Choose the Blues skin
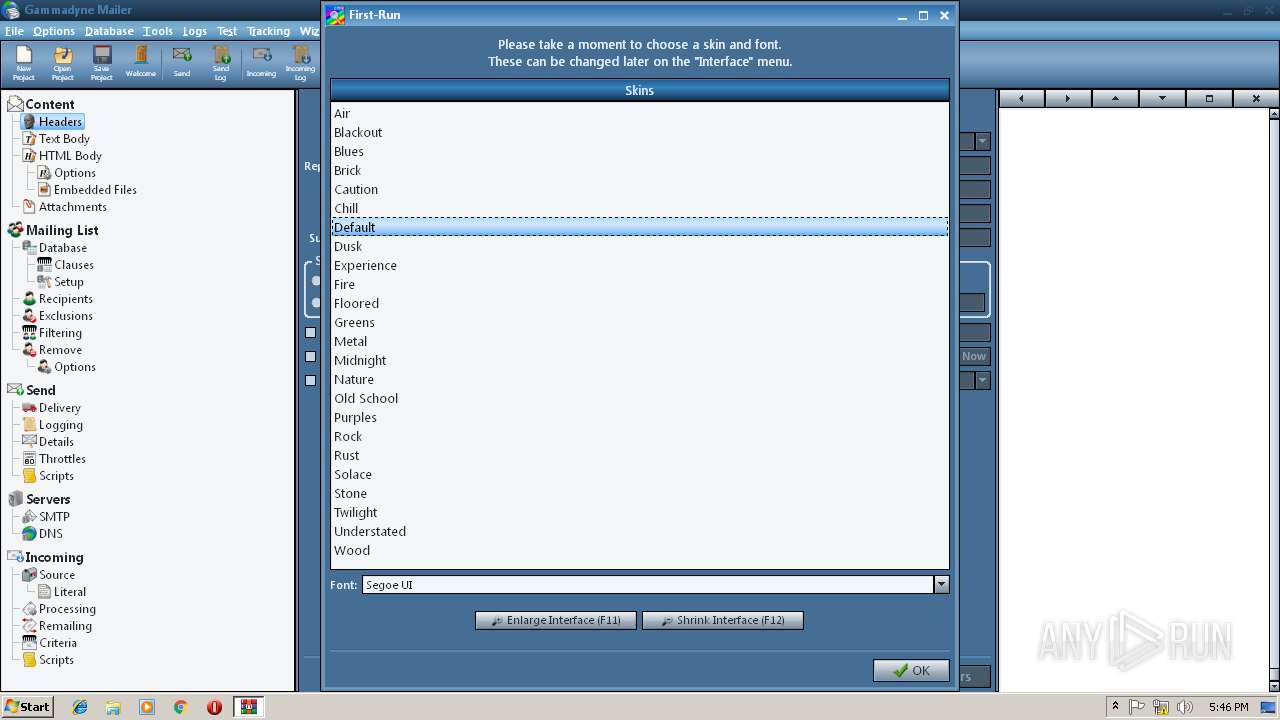The image size is (1280, 720). (640, 152)
